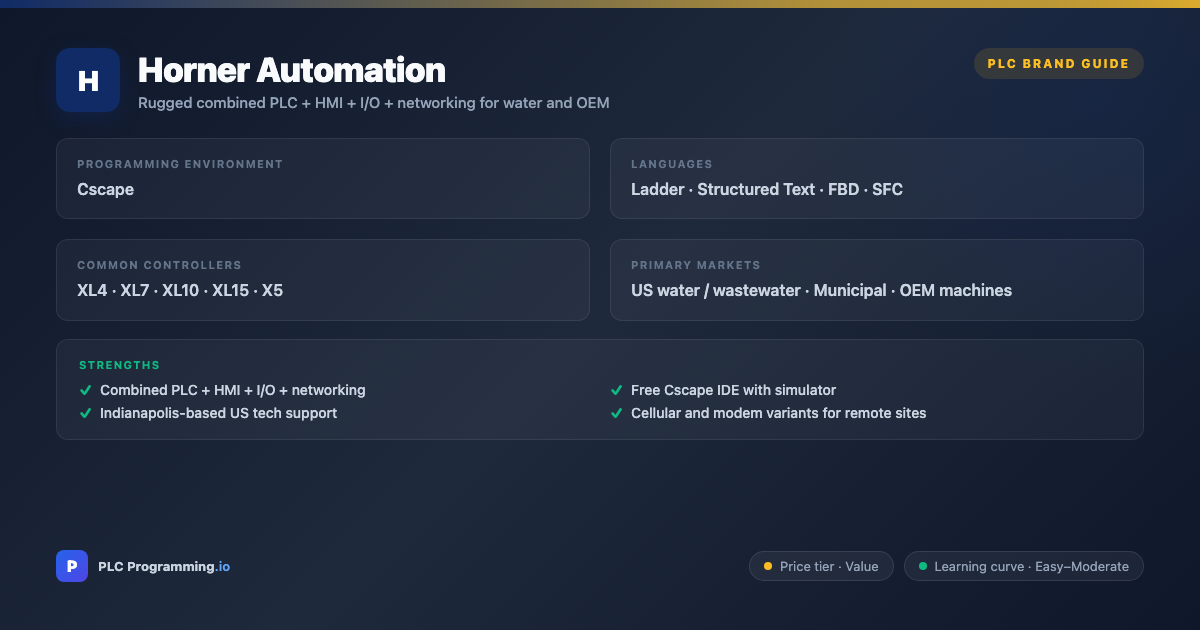The width and height of the screenshot is (1200, 630).
Task: Click the yellow dot in Price tier pill
Action: [x=768, y=566]
